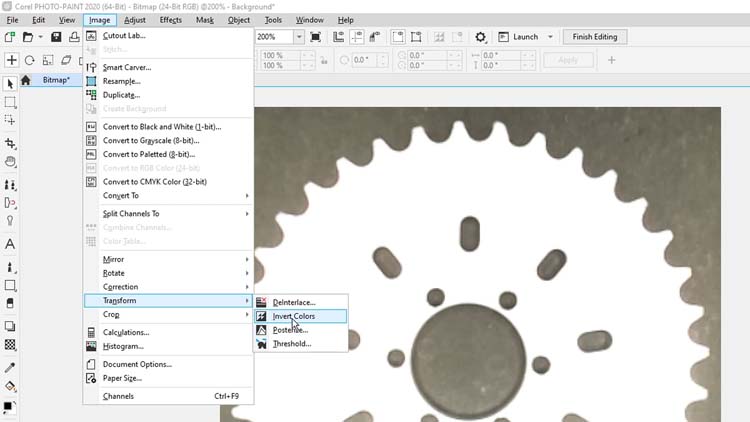Click the Print icon
Image resolution: width=750 pixels, height=422 pixels.
pyautogui.click(x=74, y=37)
